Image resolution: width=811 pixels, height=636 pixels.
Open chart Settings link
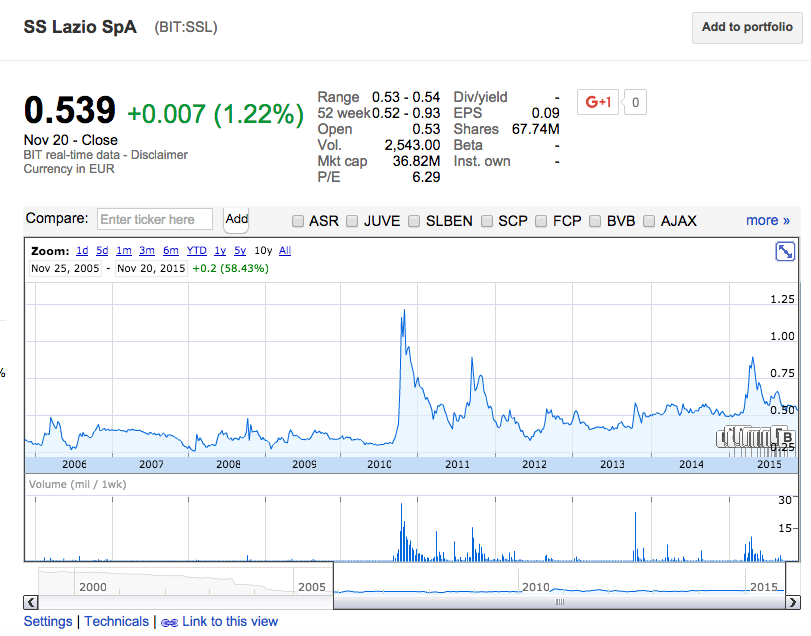(48, 622)
